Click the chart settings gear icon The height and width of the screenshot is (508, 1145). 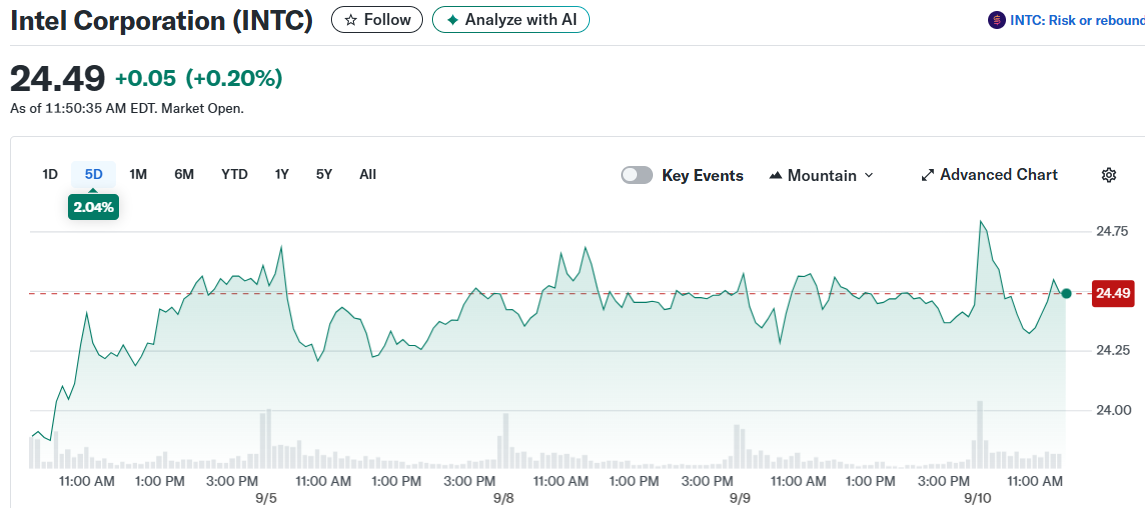tap(1108, 175)
